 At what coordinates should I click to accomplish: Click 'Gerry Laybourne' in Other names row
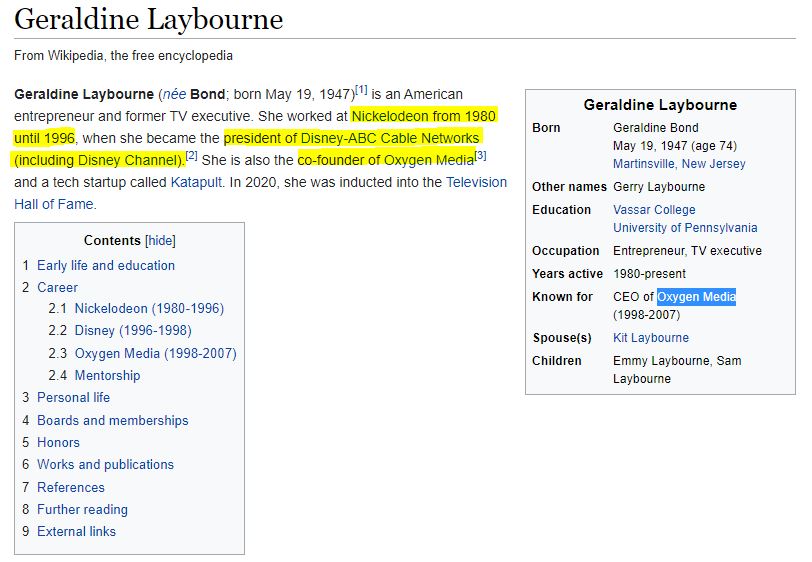[659, 187]
